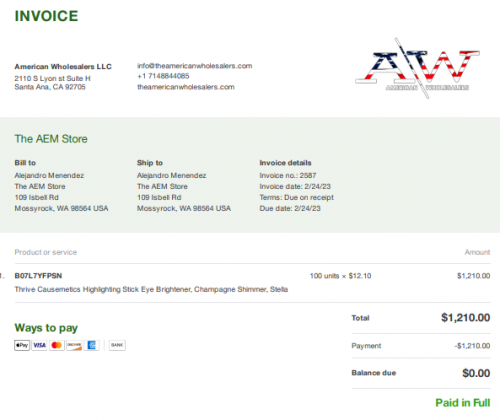Image resolution: width=500 pixels, height=420 pixels.
Task: Click the Visa card icon
Action: (x=39, y=345)
